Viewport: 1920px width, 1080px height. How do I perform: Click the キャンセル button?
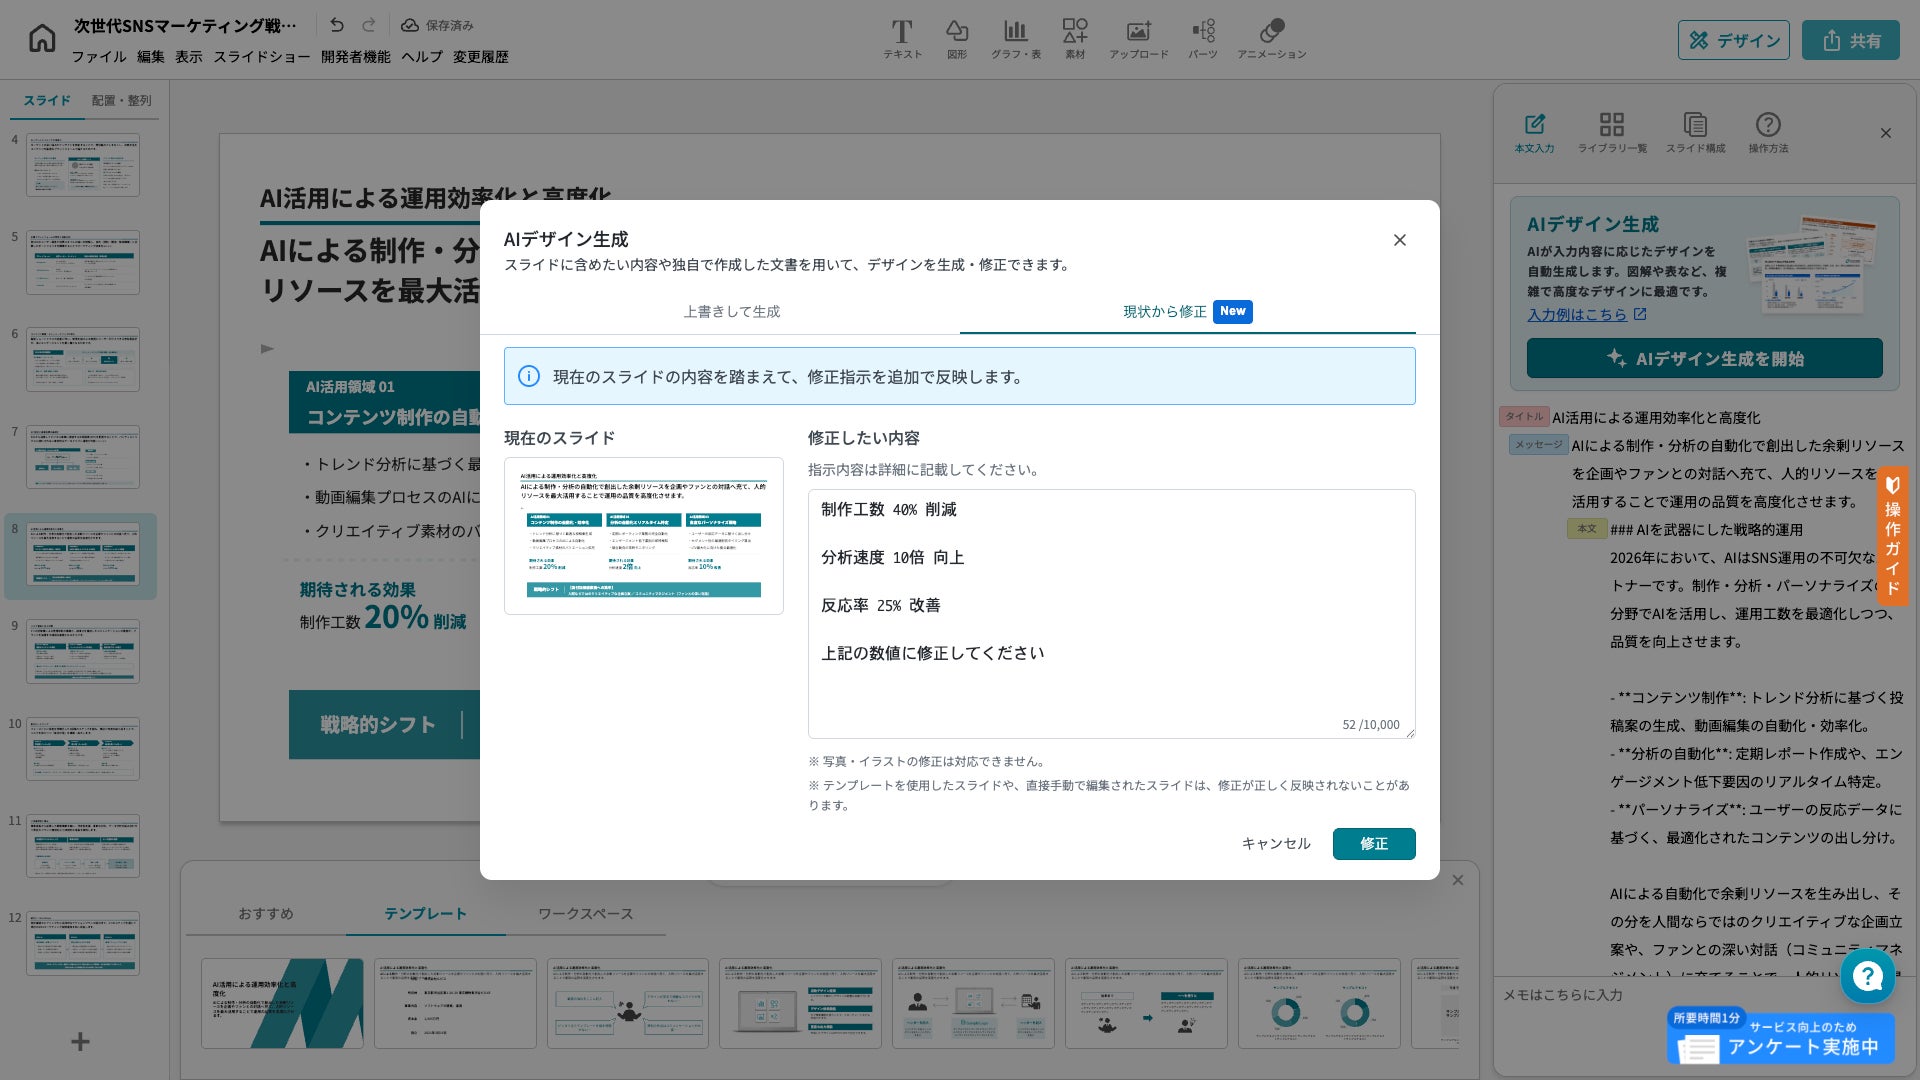(x=1276, y=844)
